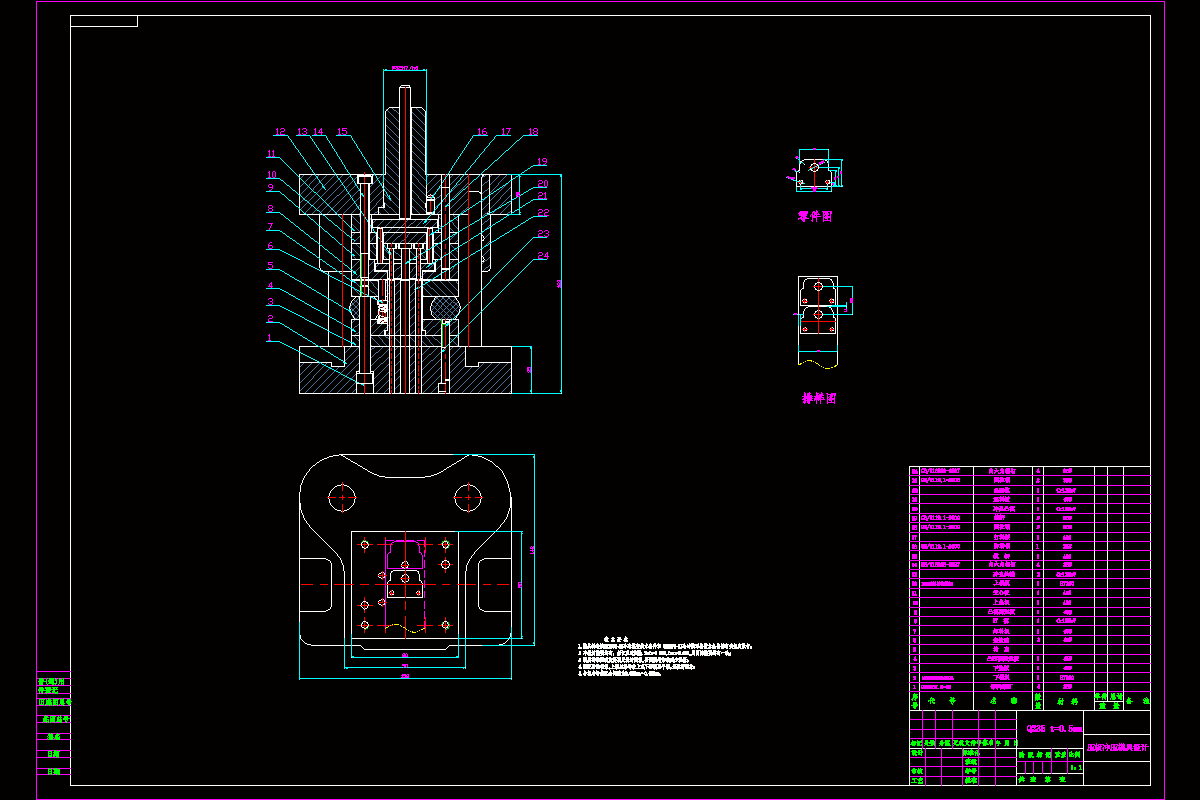Viewport: 1200px width, 800px height.
Task: Click the 1:1 scale value
Action: pyautogui.click(x=1076, y=768)
